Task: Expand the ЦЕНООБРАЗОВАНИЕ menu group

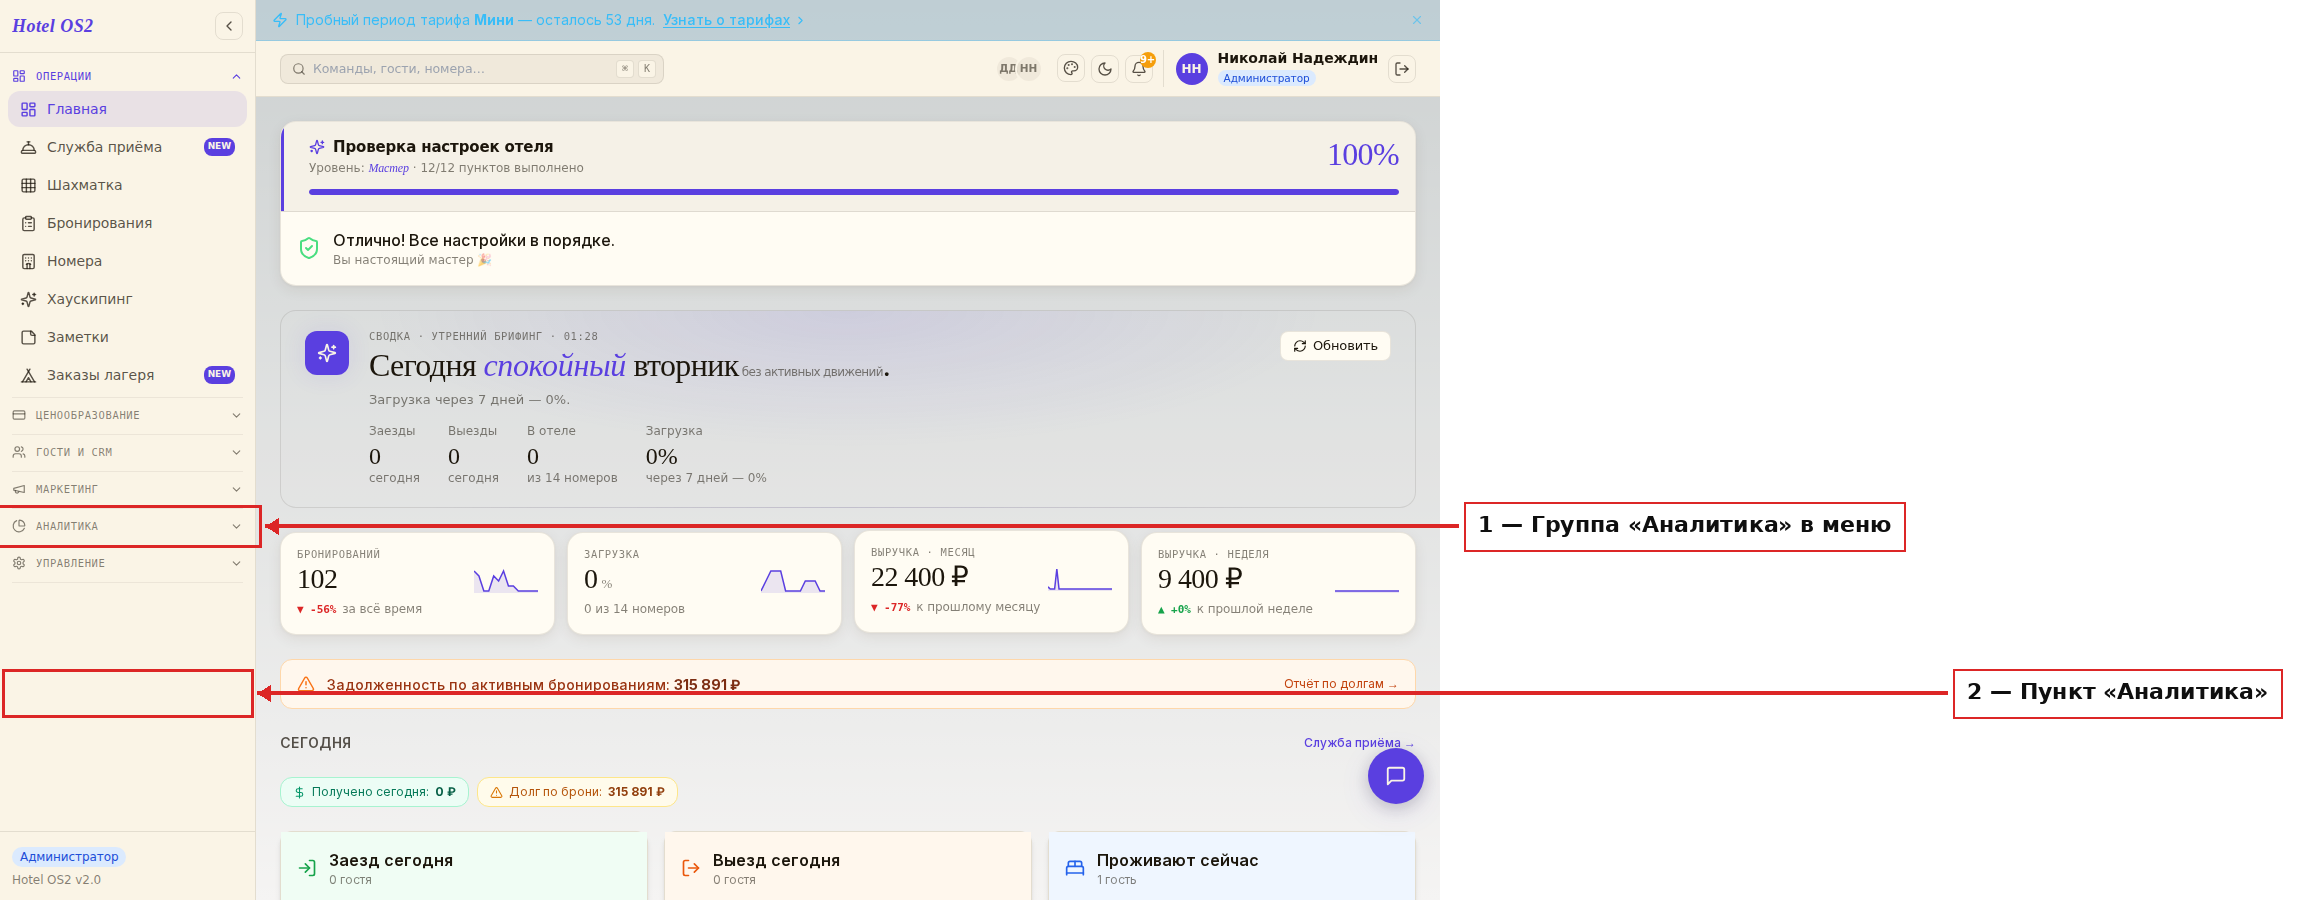Action: pyautogui.click(x=127, y=415)
